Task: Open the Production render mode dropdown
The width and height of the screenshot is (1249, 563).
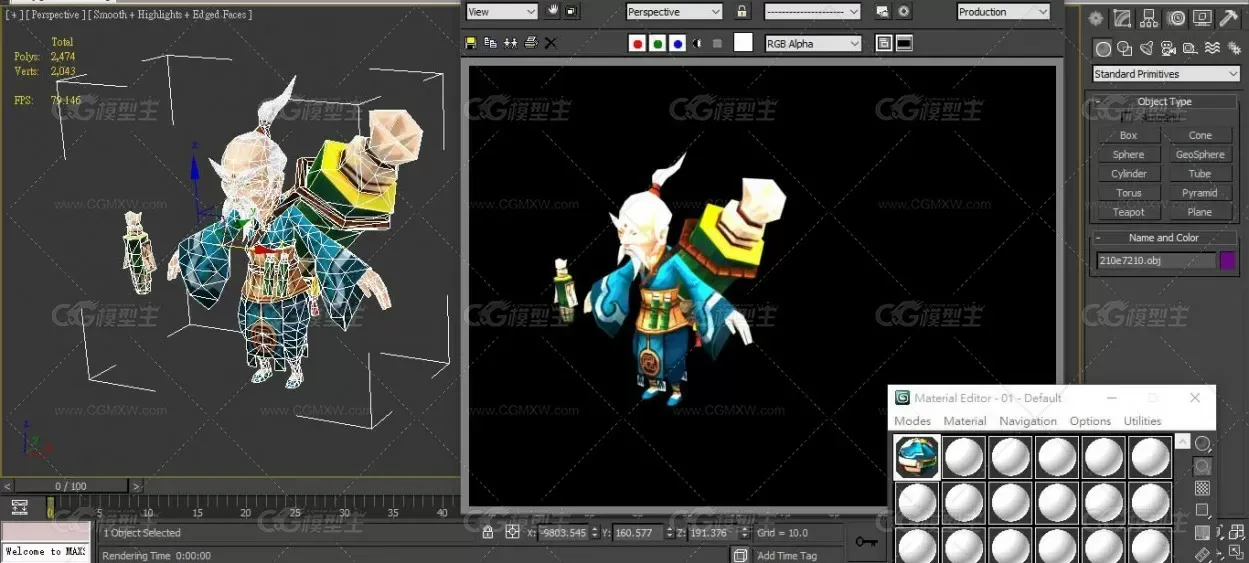Action: click(1003, 12)
